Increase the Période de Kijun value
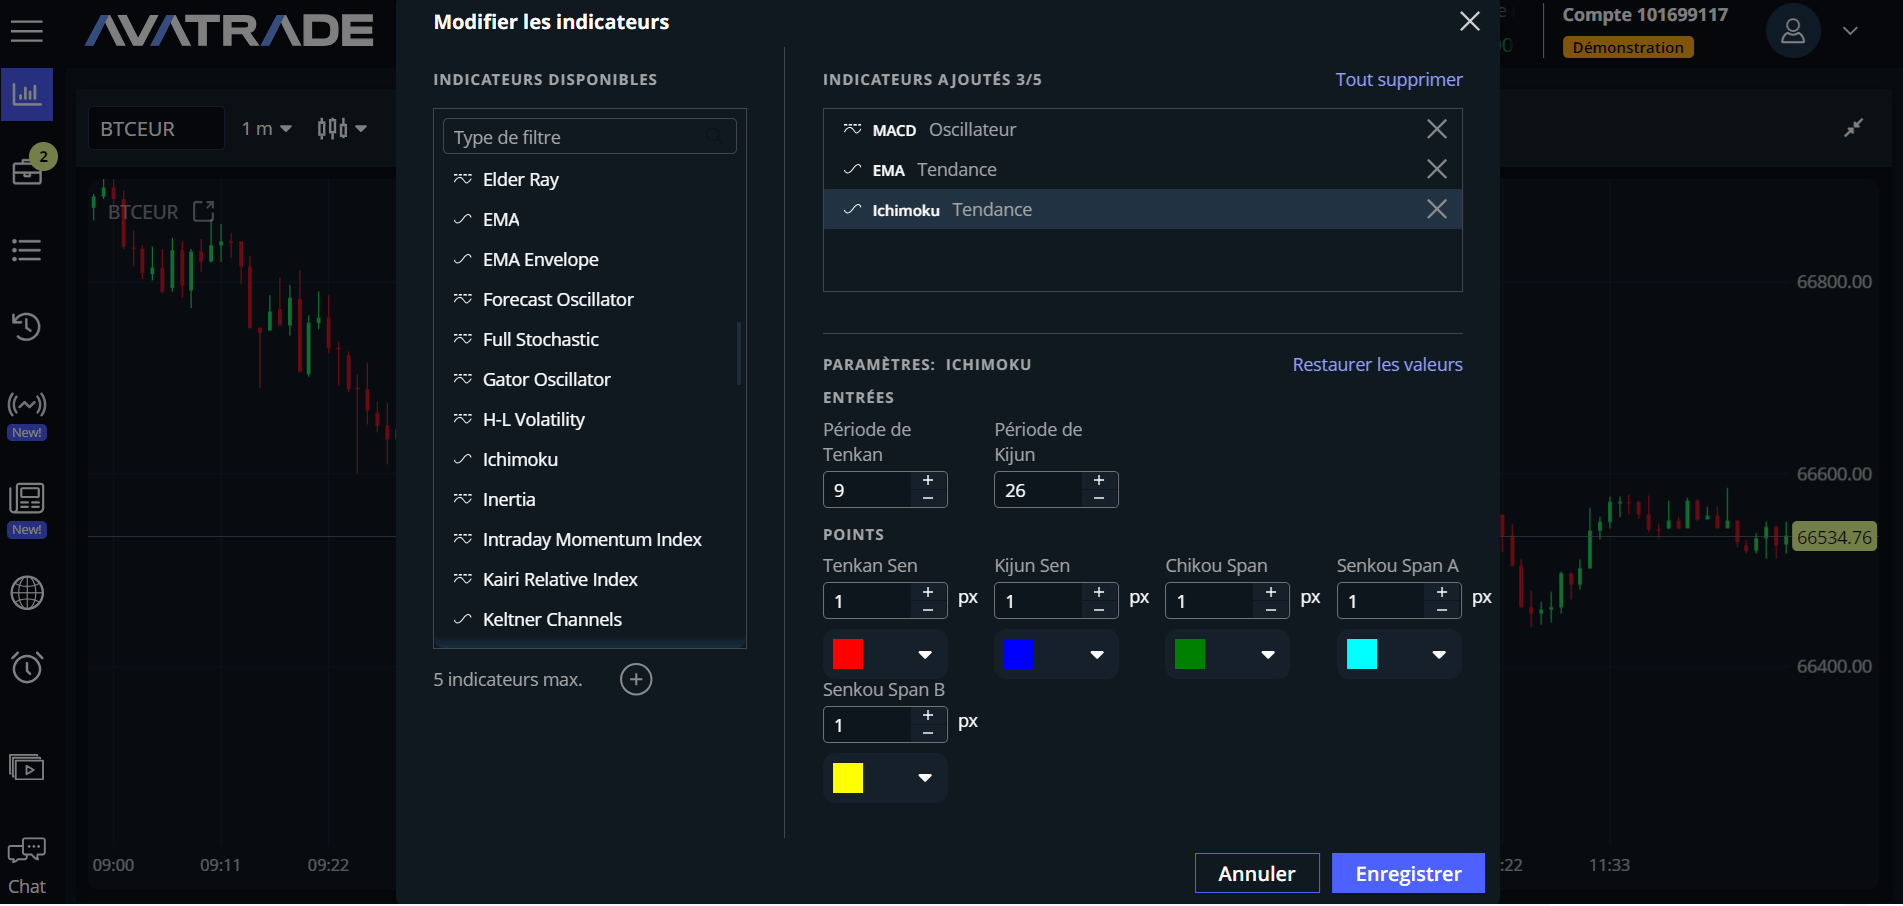1903x906 pixels. pos(1099,481)
